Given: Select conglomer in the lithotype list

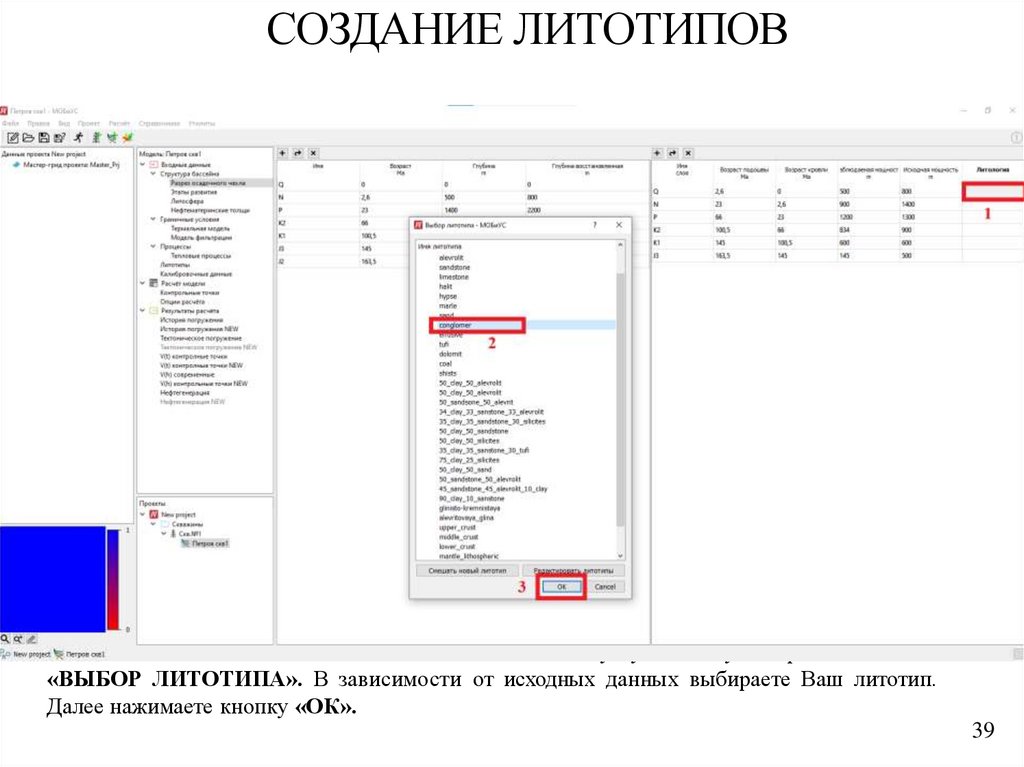Looking at the screenshot, I should coord(455,325).
